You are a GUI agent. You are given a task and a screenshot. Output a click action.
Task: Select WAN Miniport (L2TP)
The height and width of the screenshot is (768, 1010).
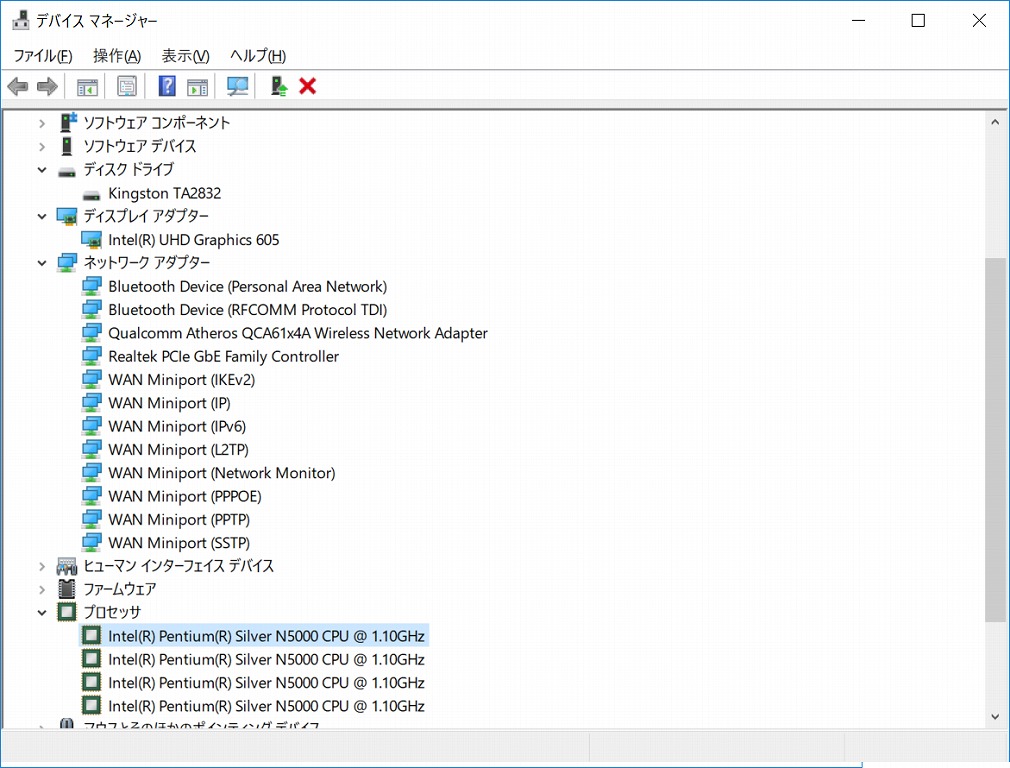178,449
